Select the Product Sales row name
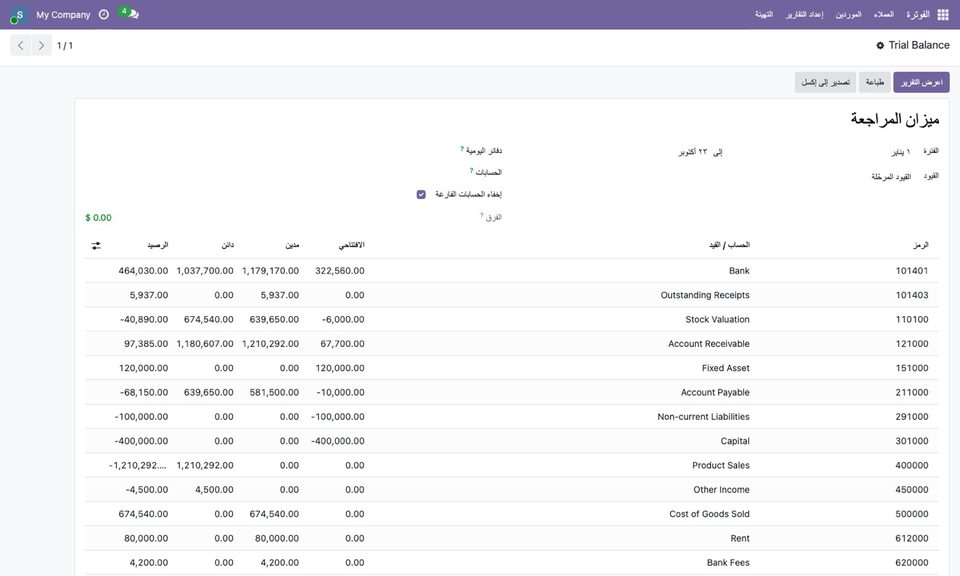This screenshot has height=576, width=960. pos(721,465)
